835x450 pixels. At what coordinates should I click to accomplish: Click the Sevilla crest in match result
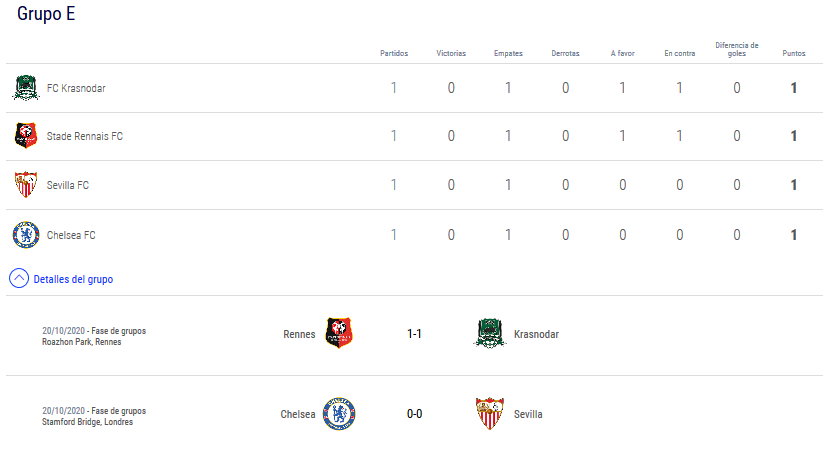[x=489, y=414]
